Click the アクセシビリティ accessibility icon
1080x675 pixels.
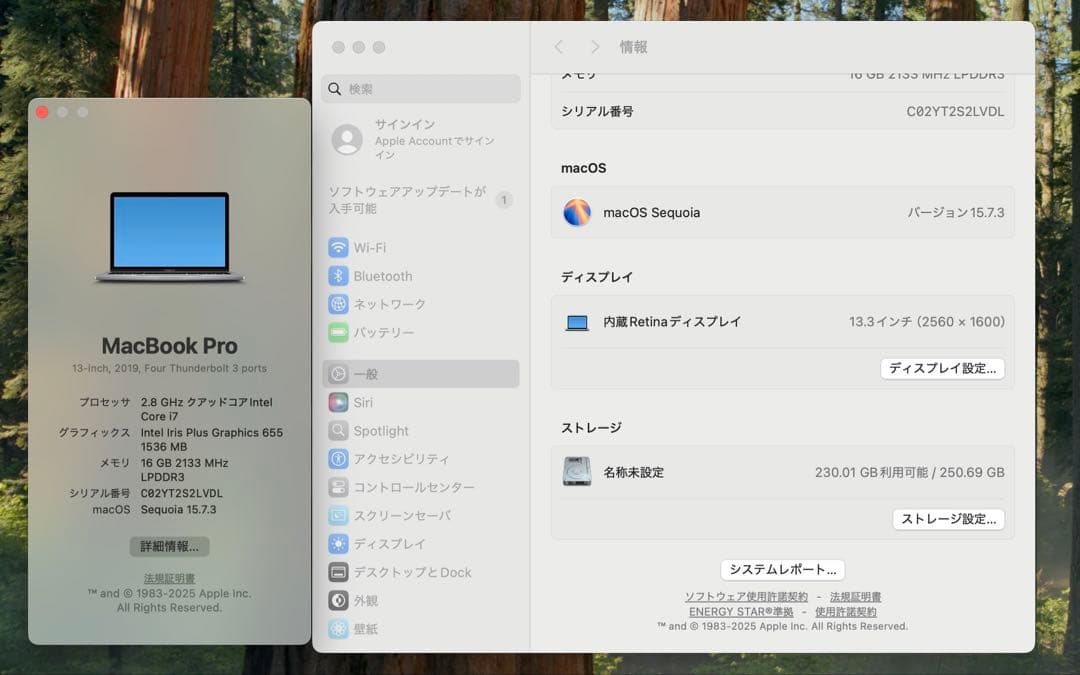[x=338, y=458]
